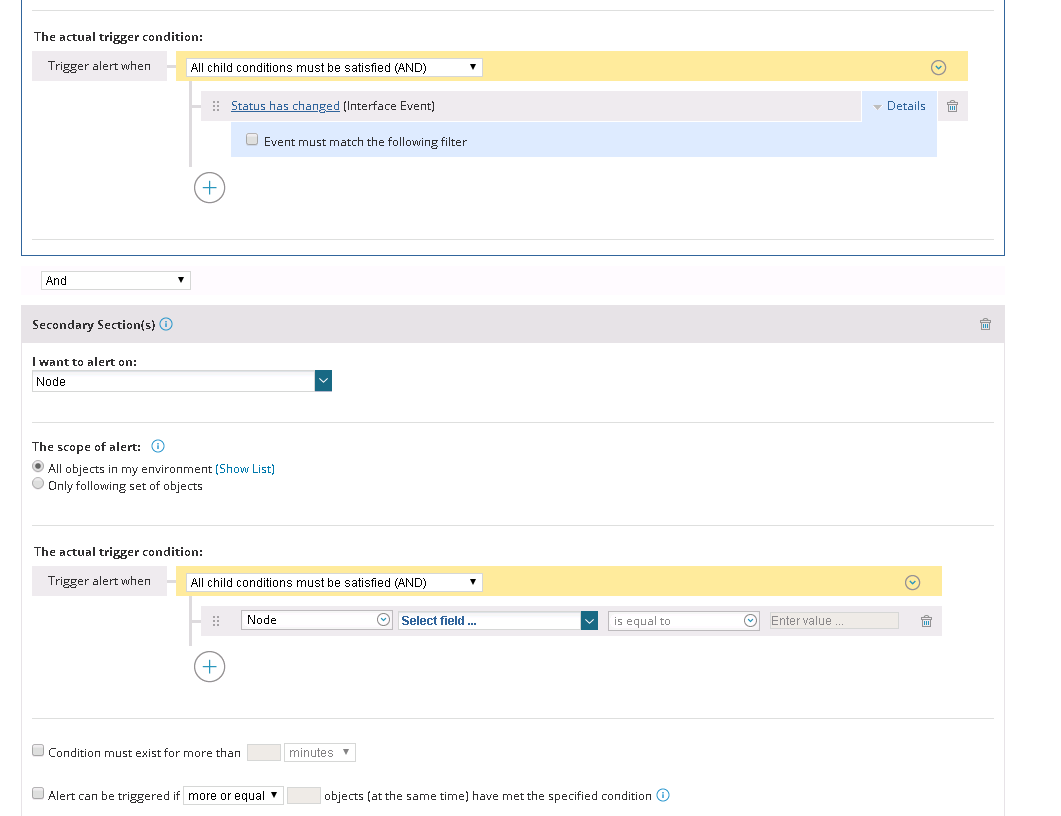This screenshot has height=816, width=1061.
Task: Open the Node object type dropdown
Action: pyautogui.click(x=317, y=620)
